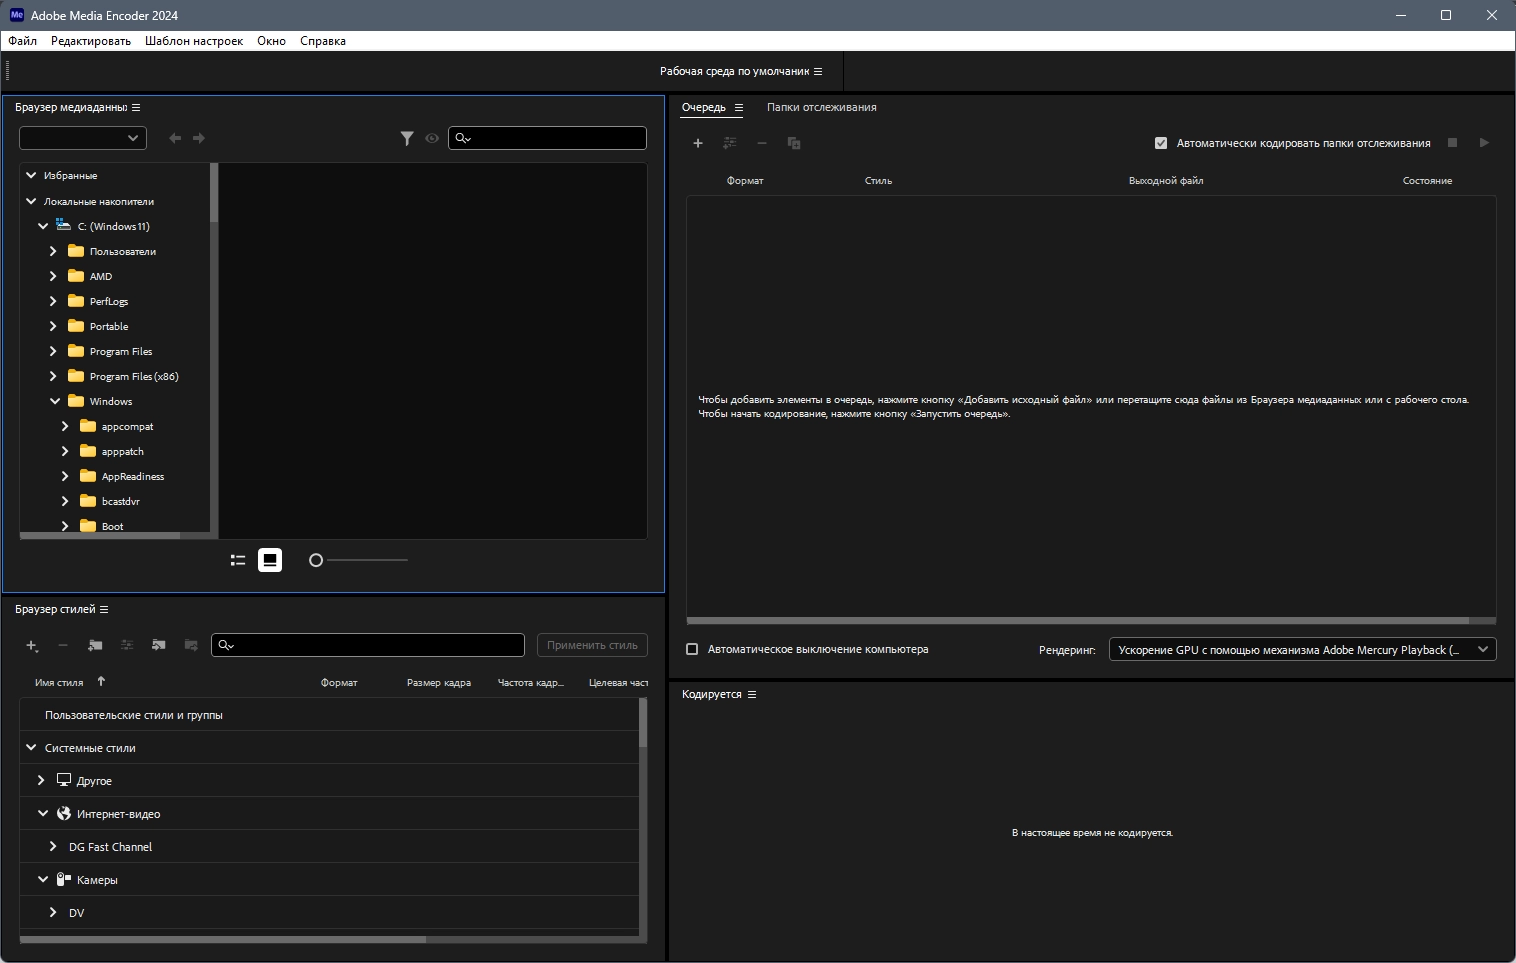Image resolution: width=1516 pixels, height=963 pixels.
Task: Expand the DG Fast Channel group
Action: click(53, 846)
